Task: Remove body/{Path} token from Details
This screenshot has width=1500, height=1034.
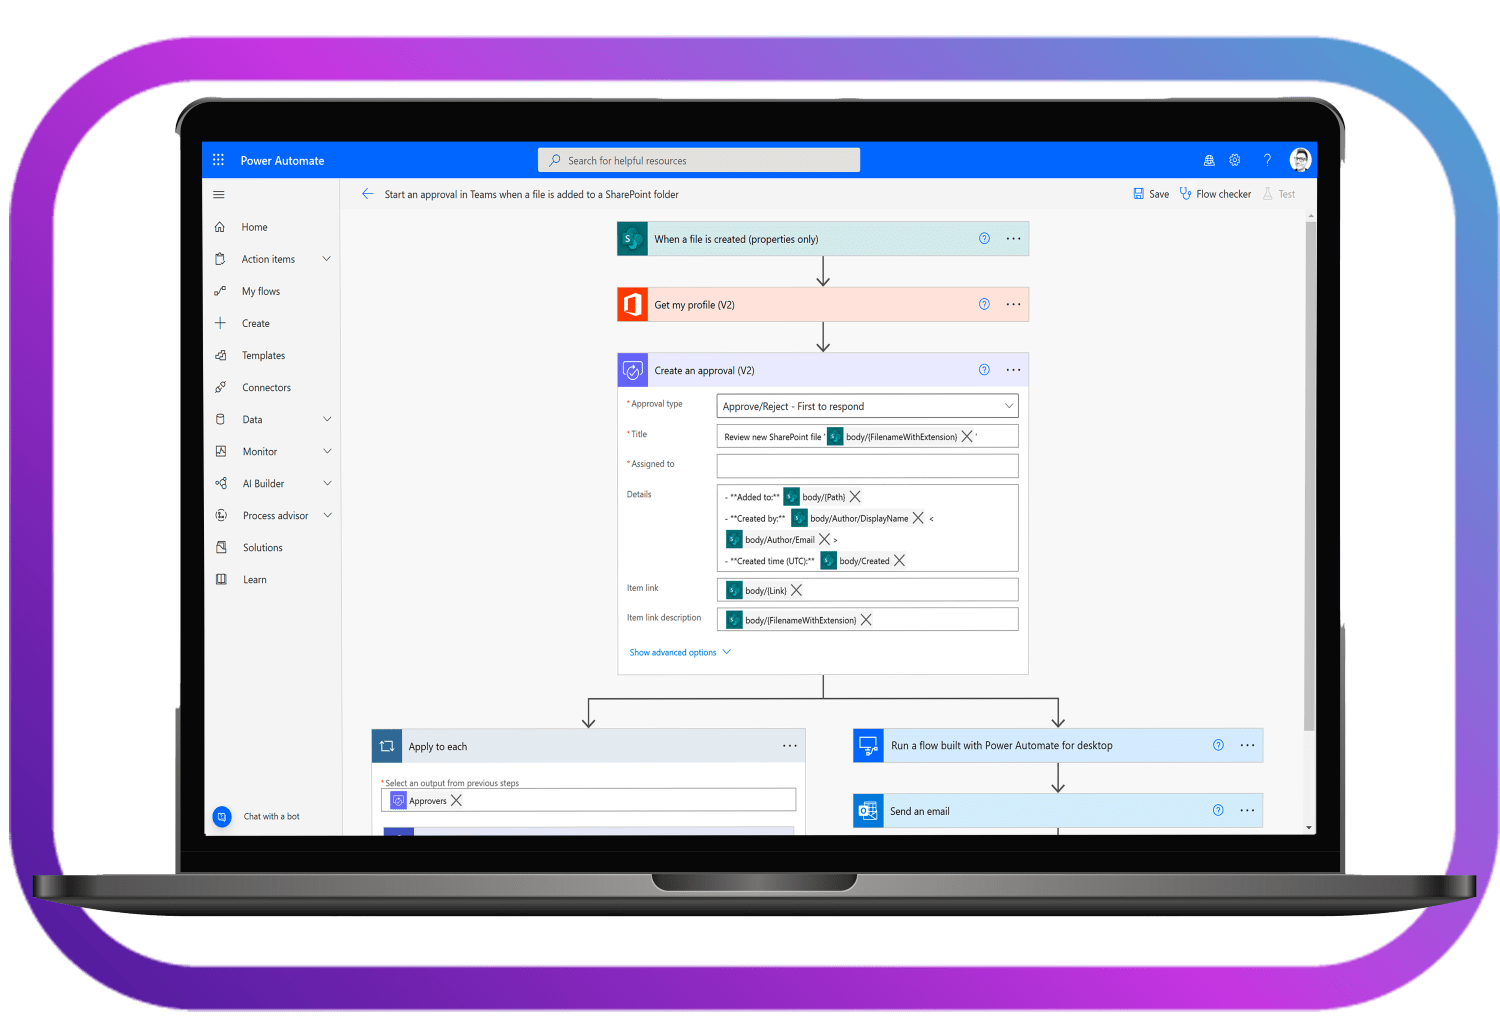Action: 855,497
